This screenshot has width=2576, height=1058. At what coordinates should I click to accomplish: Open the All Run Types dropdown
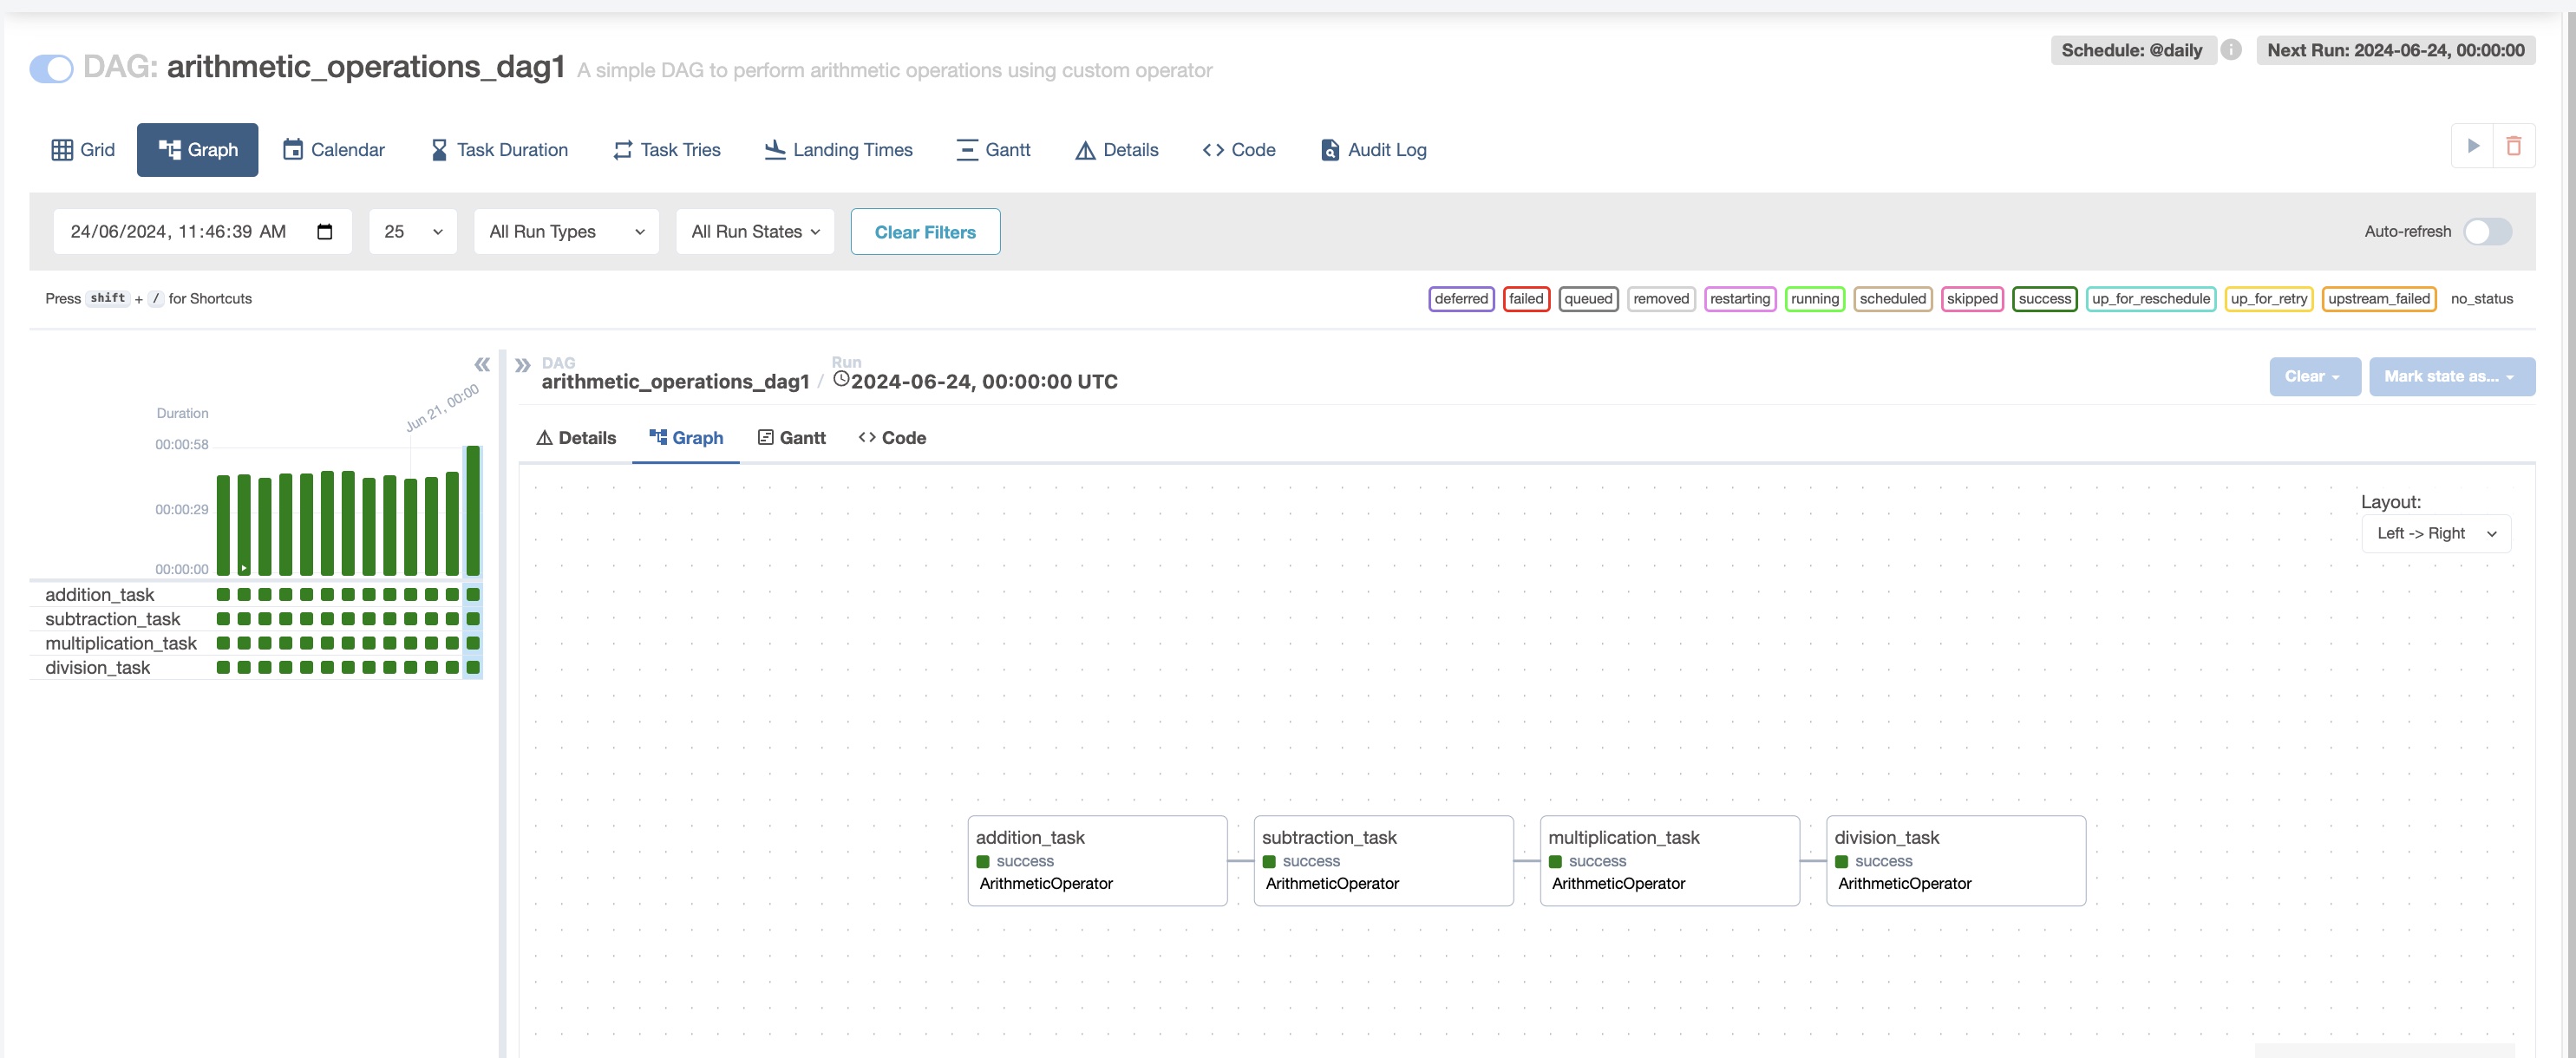[x=566, y=232]
